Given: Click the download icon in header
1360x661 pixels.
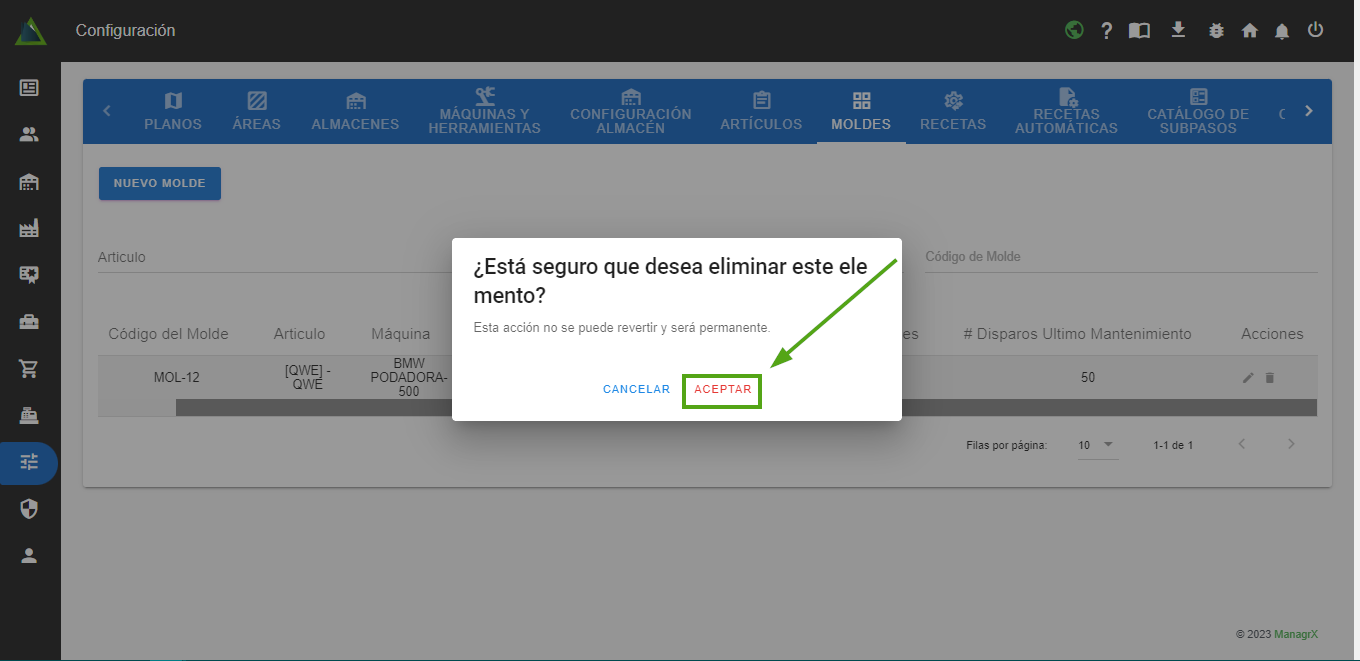Looking at the screenshot, I should pos(1178,30).
